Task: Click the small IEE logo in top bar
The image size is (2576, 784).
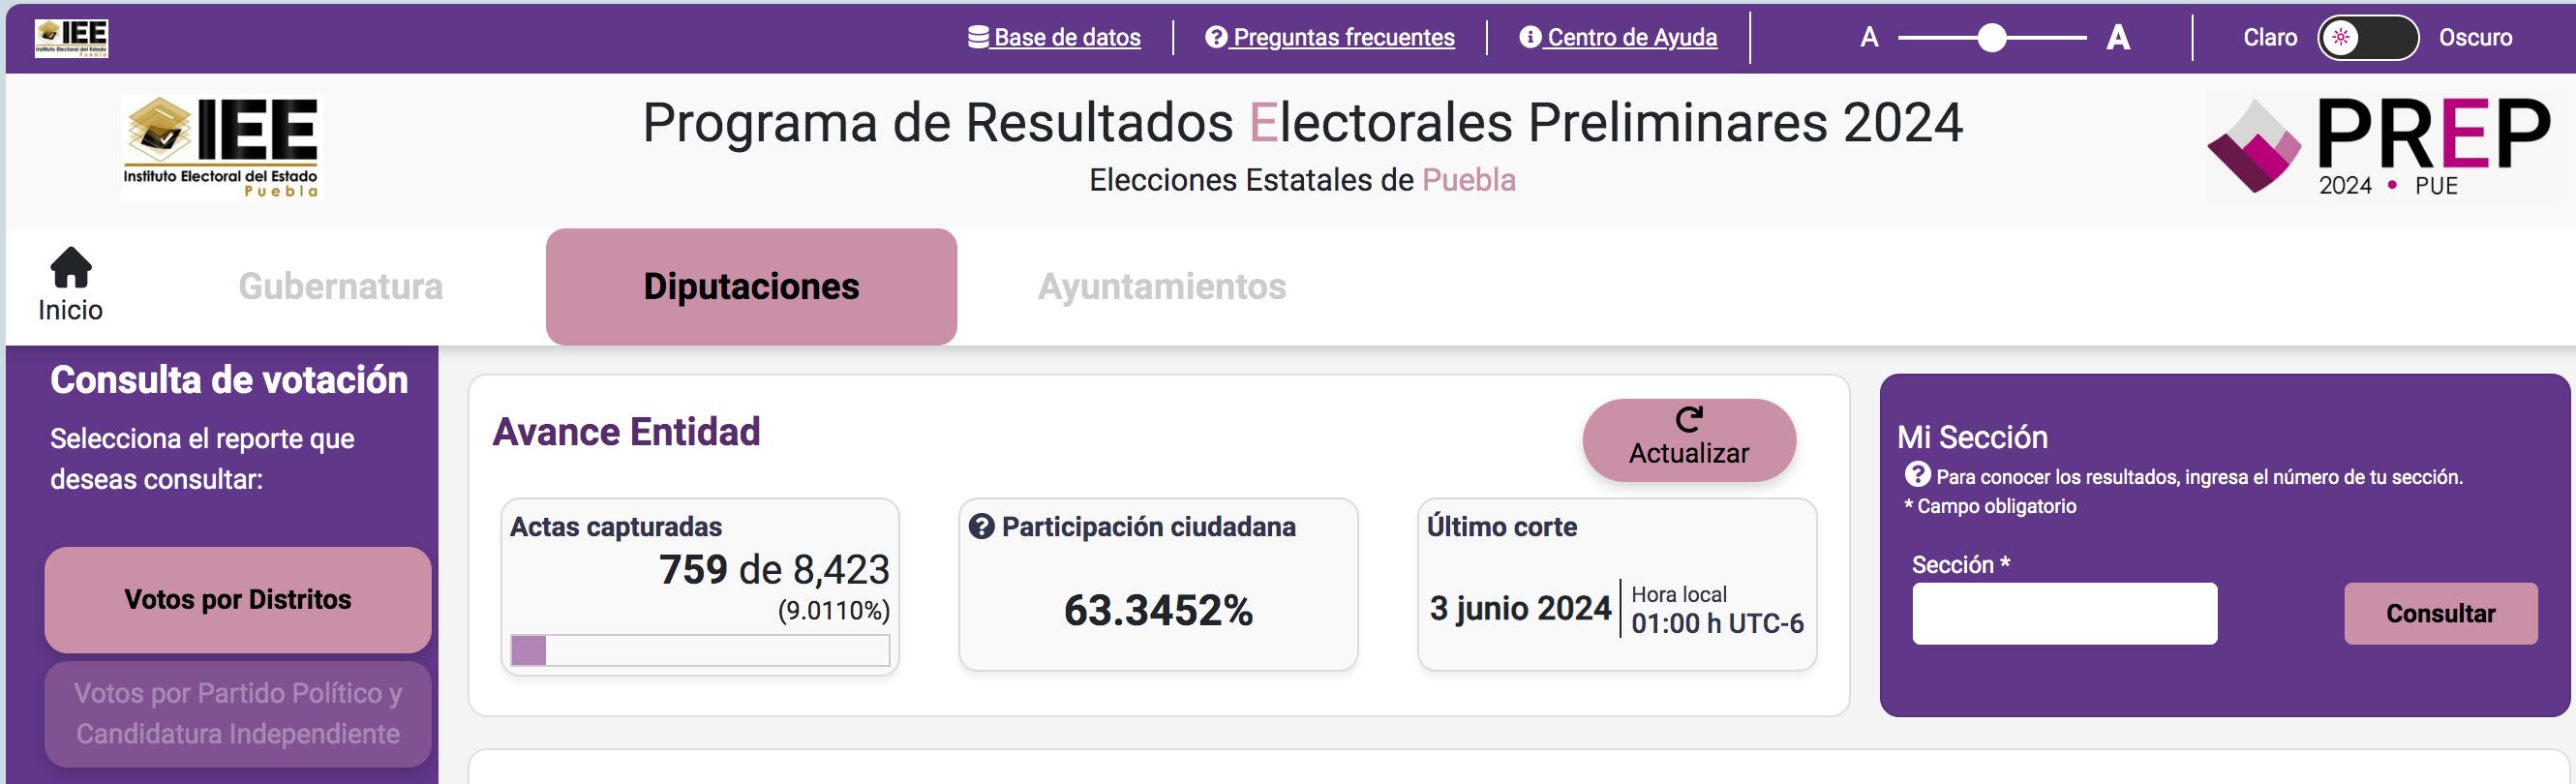Action: [71, 38]
